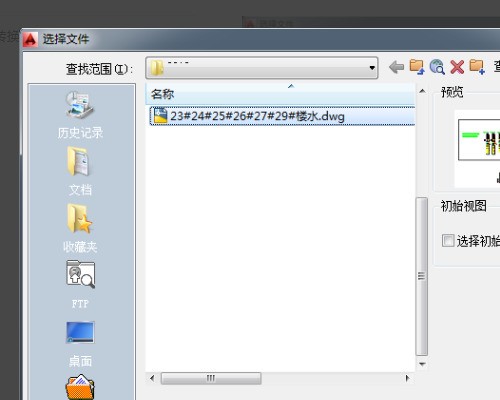Viewport: 500px width, 400px height.
Task: Click the back arrow toolbar button
Action: click(396, 67)
